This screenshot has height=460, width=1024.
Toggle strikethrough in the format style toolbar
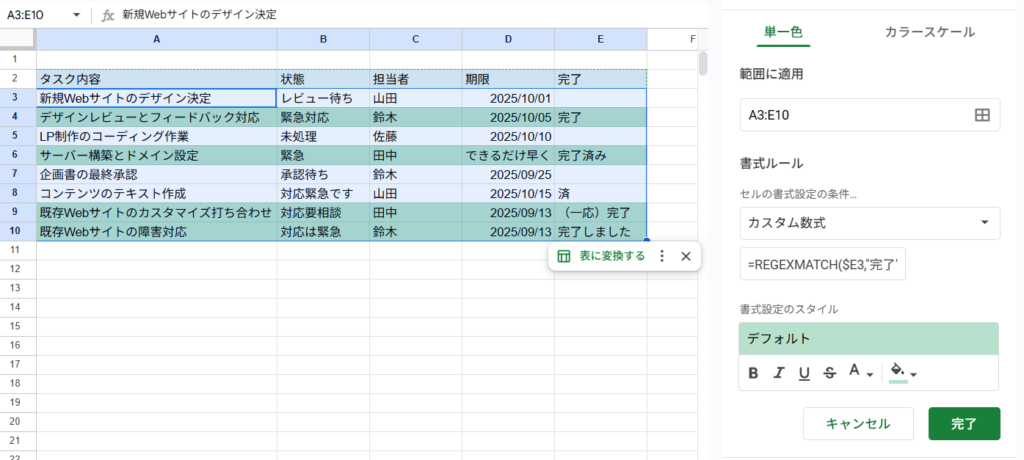coord(829,373)
